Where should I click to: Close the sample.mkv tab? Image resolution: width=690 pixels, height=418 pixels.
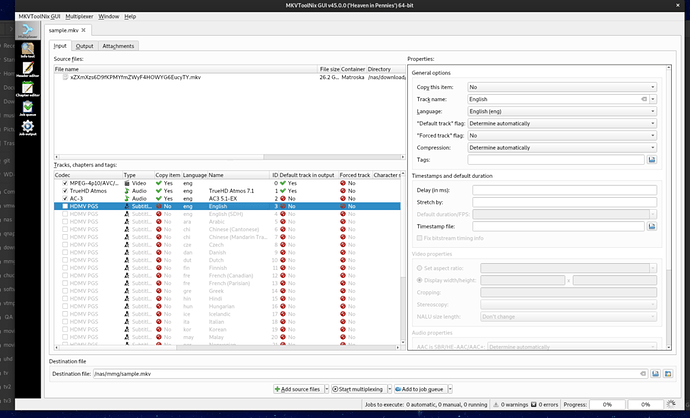(84, 30)
